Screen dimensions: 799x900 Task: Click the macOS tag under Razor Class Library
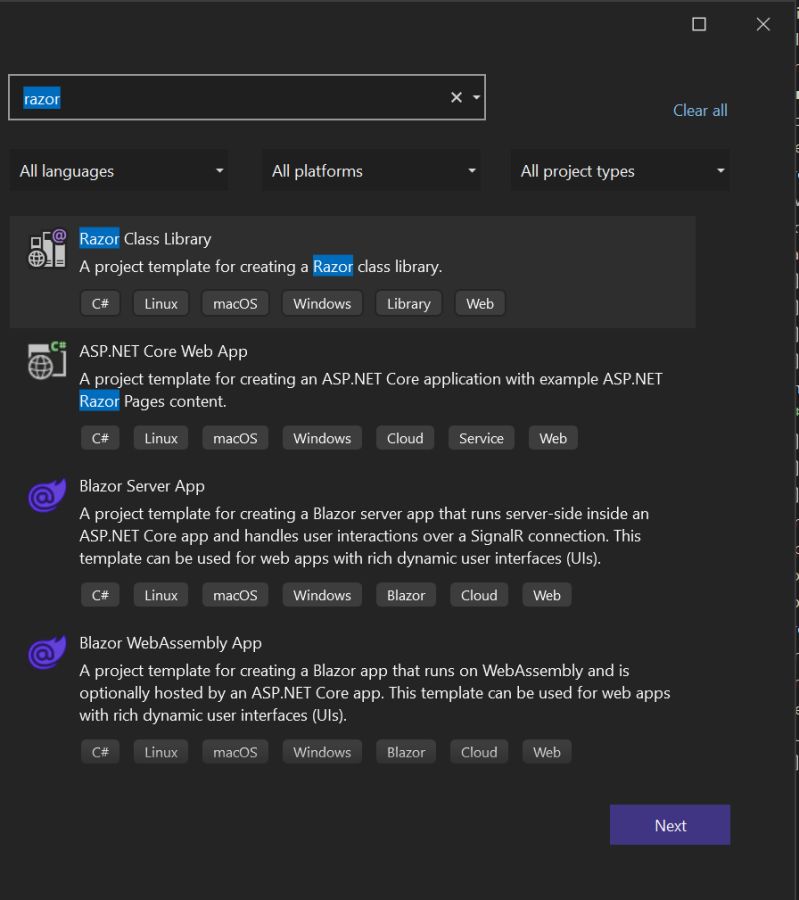point(235,304)
